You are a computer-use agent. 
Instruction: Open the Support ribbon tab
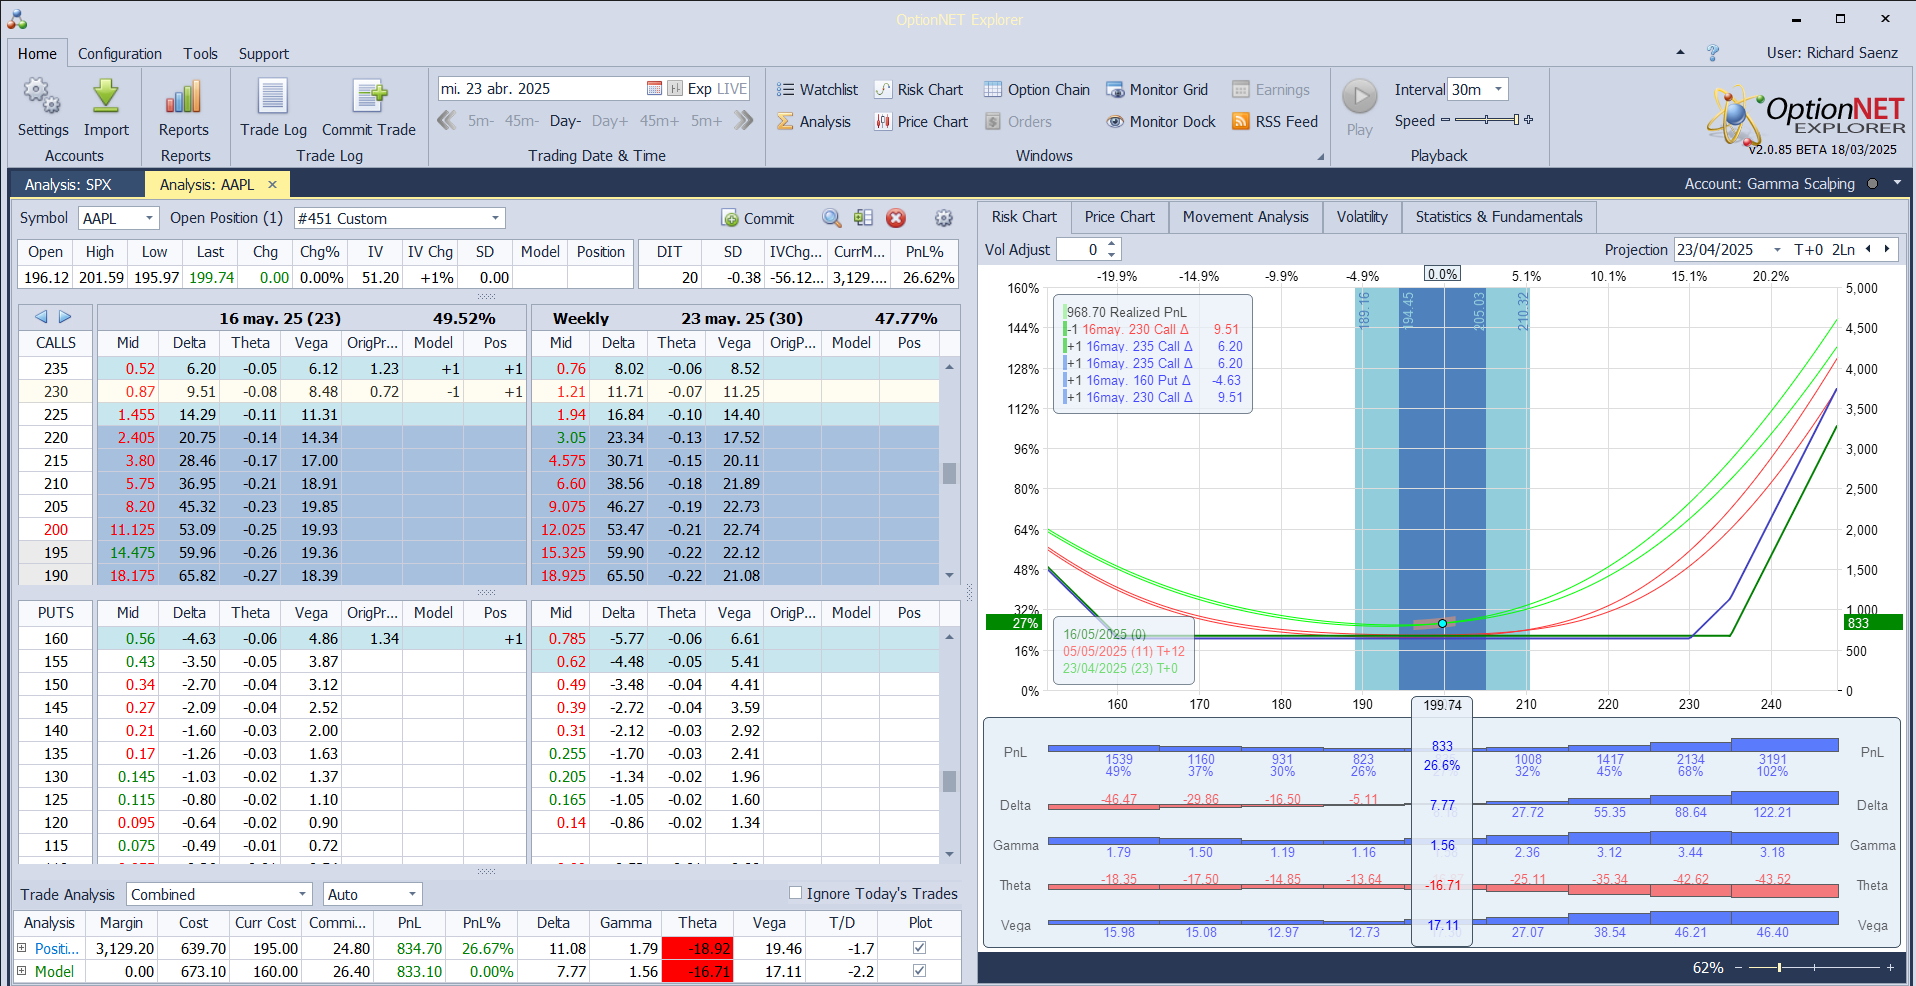coord(263,53)
